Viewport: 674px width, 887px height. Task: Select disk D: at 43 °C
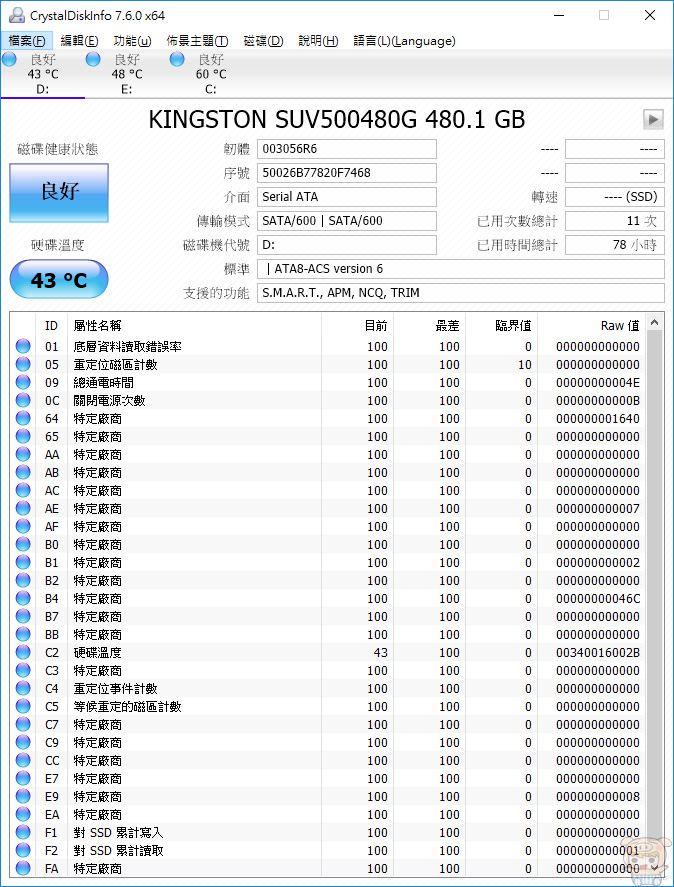(42, 74)
